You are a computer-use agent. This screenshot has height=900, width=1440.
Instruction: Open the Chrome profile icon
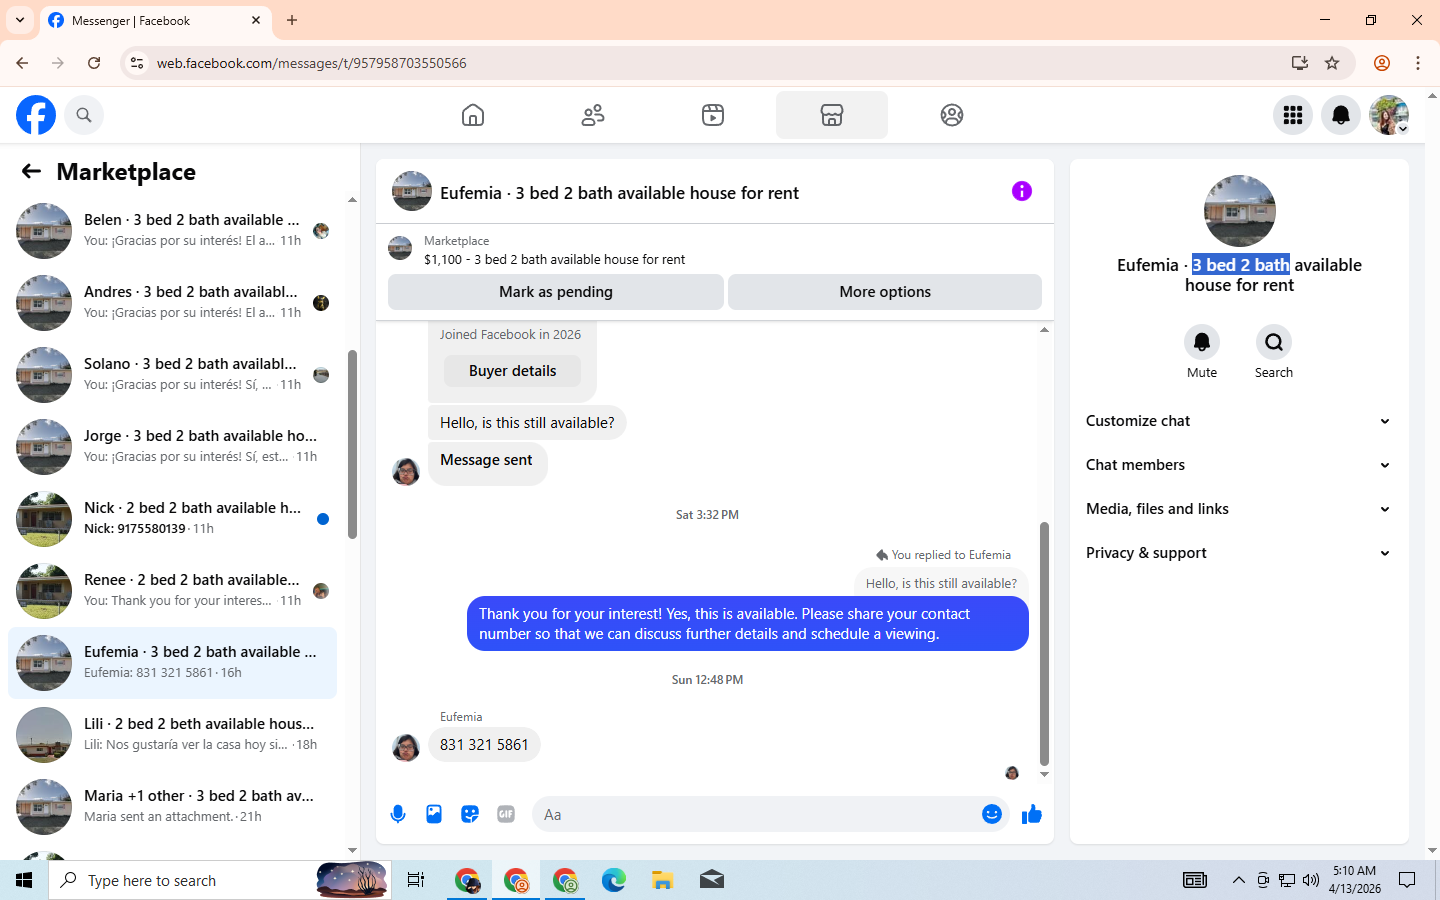click(x=1382, y=63)
